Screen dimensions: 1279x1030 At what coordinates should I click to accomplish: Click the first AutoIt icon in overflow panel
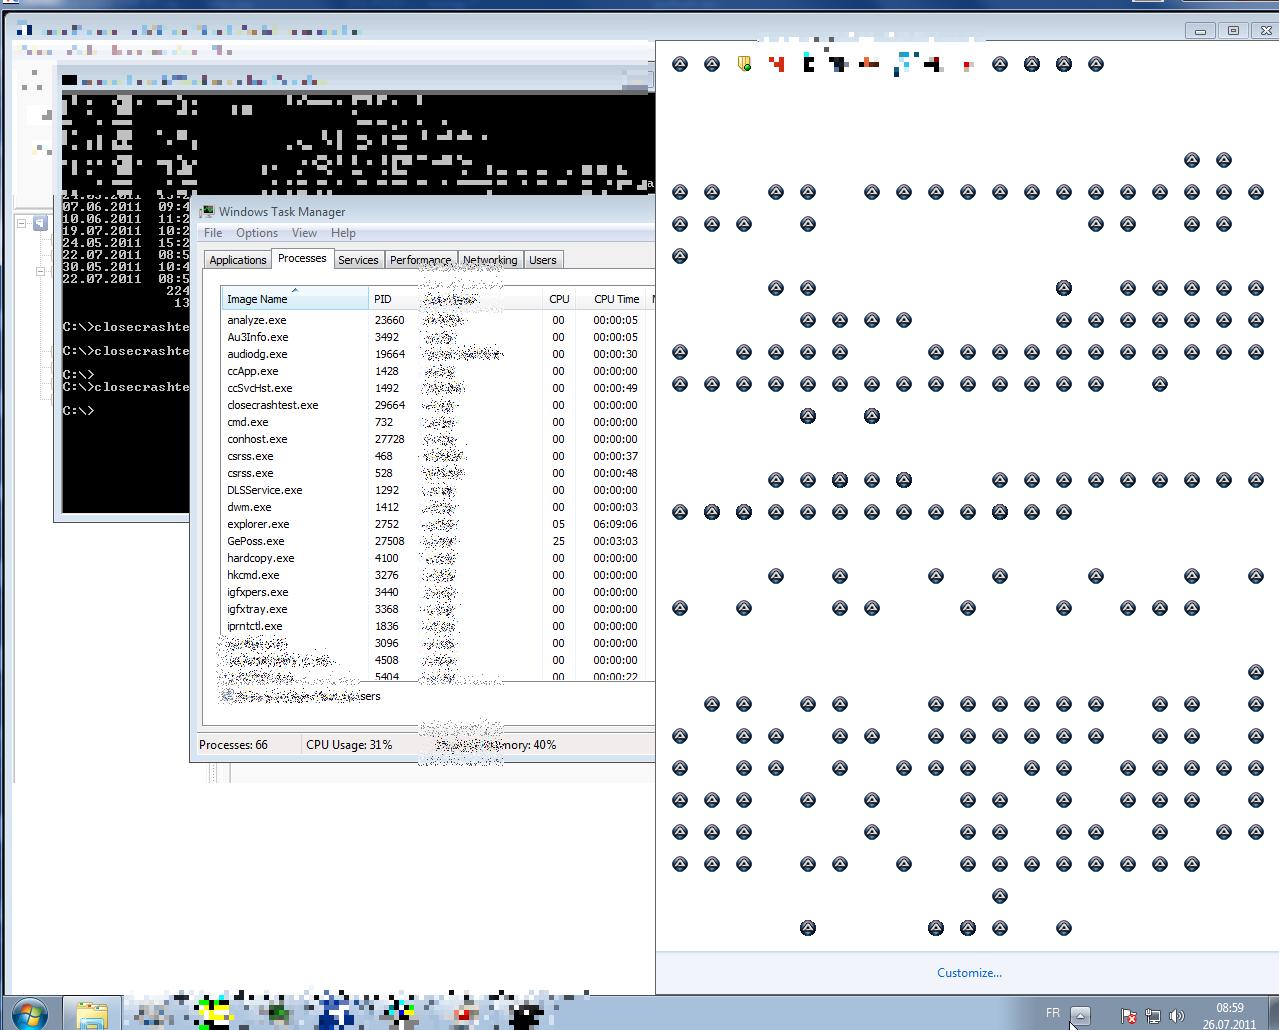coord(680,64)
